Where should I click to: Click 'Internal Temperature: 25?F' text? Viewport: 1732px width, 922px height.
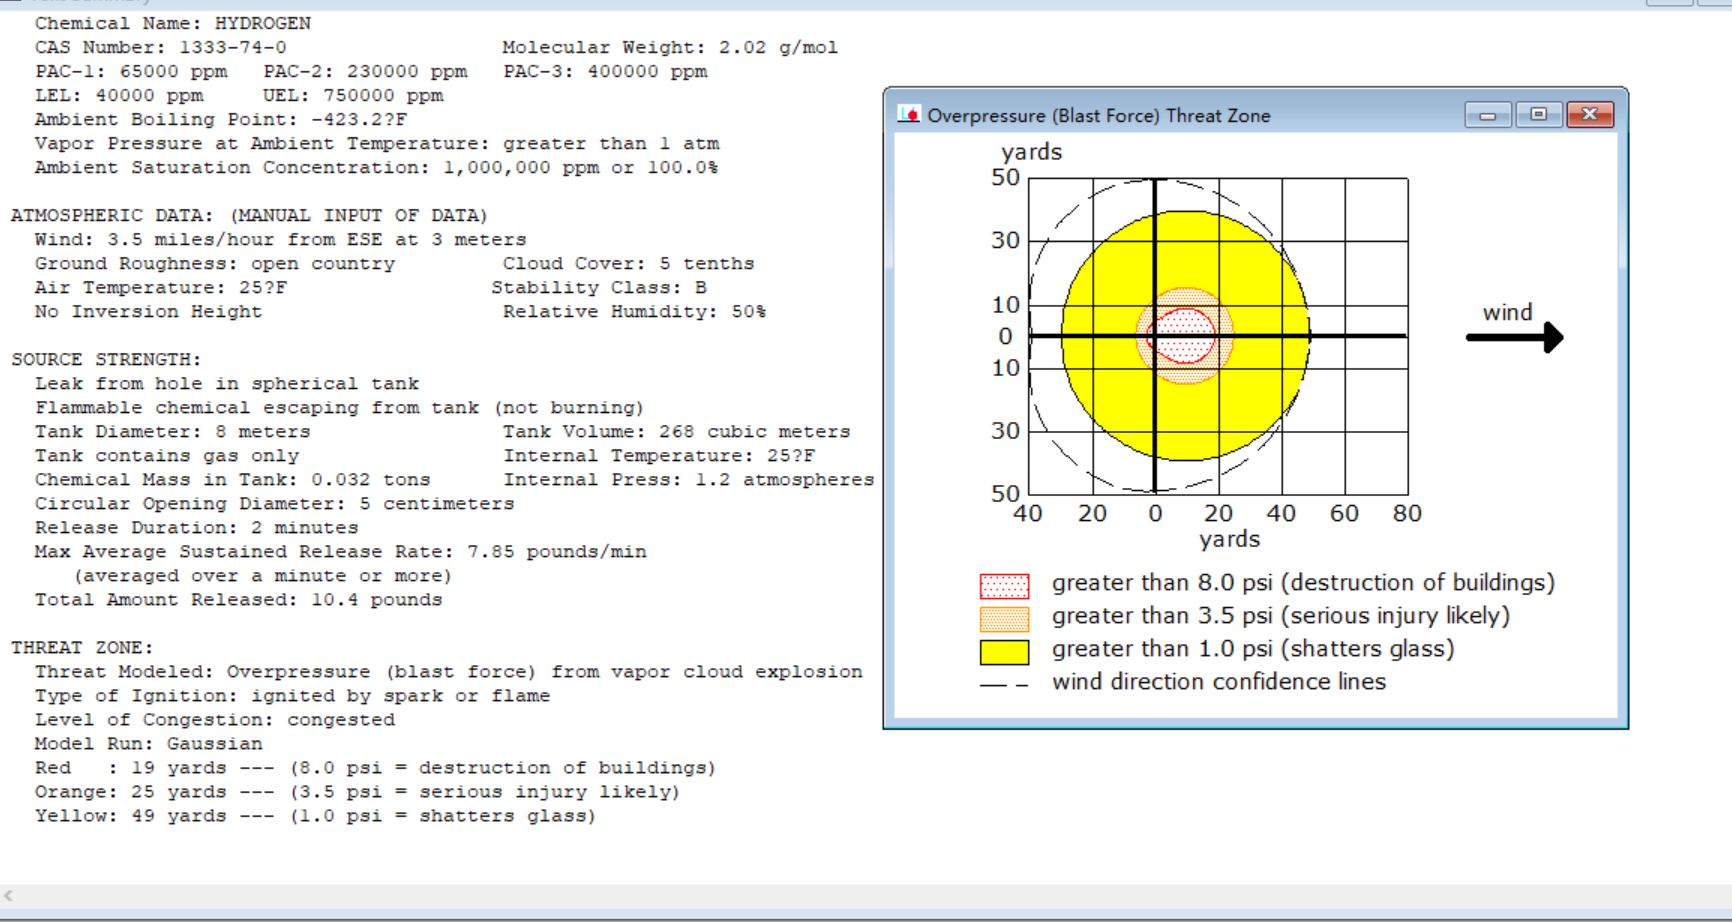[x=659, y=455]
